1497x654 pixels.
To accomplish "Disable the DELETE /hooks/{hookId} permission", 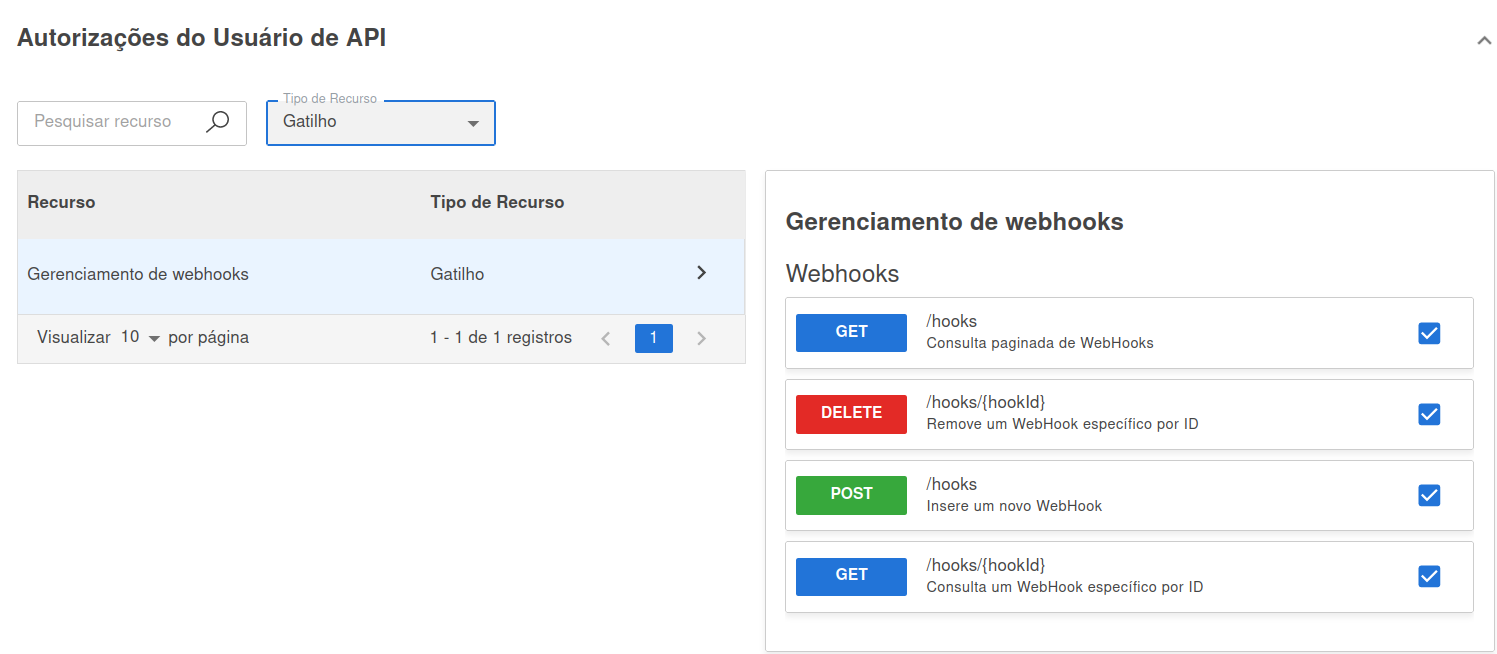I will (x=1429, y=413).
